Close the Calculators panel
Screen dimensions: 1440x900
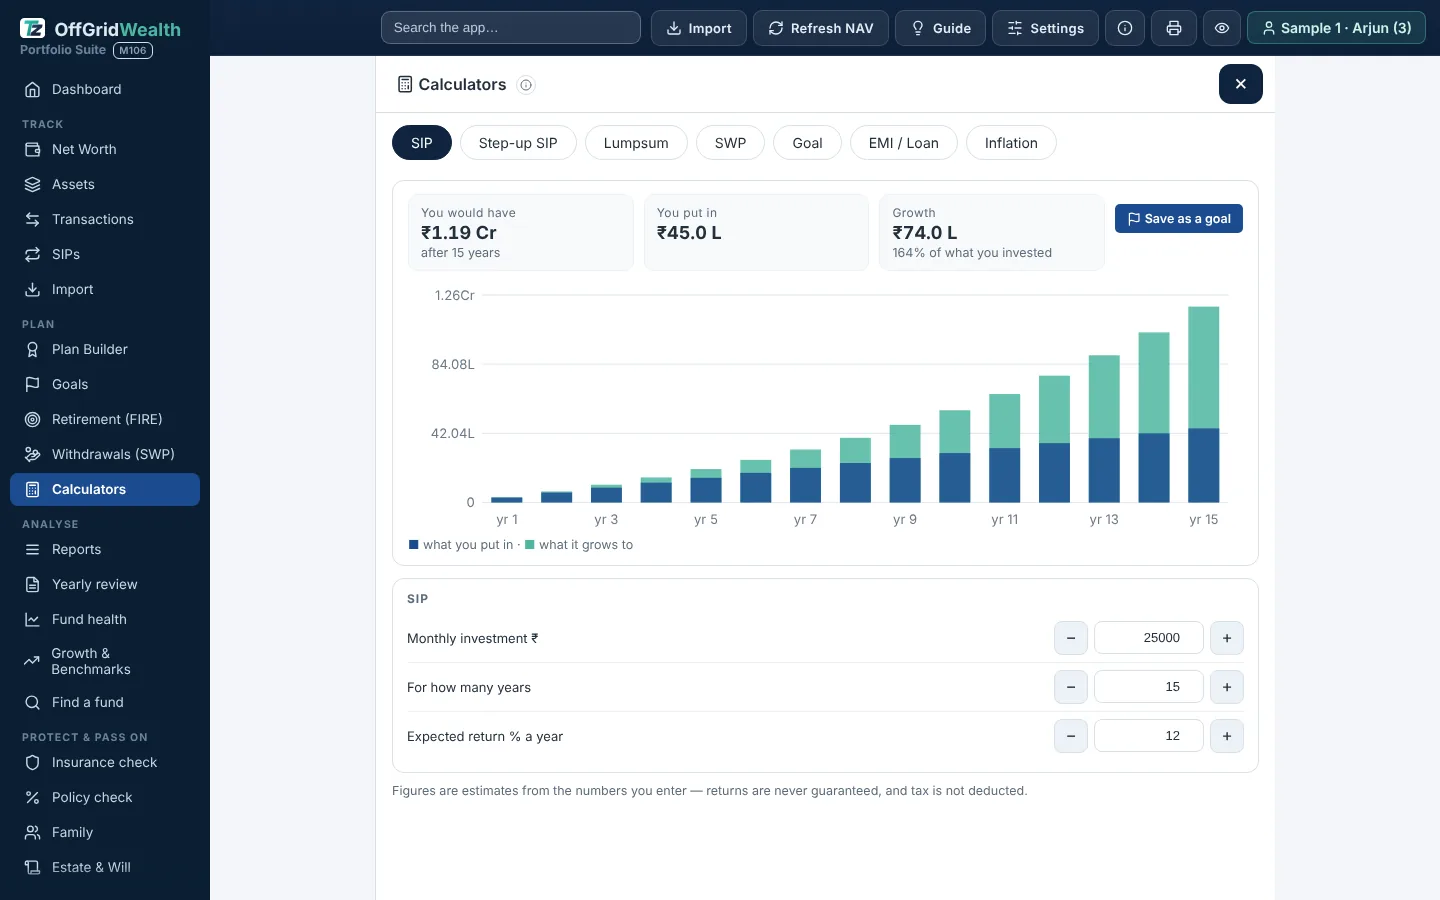pyautogui.click(x=1241, y=84)
